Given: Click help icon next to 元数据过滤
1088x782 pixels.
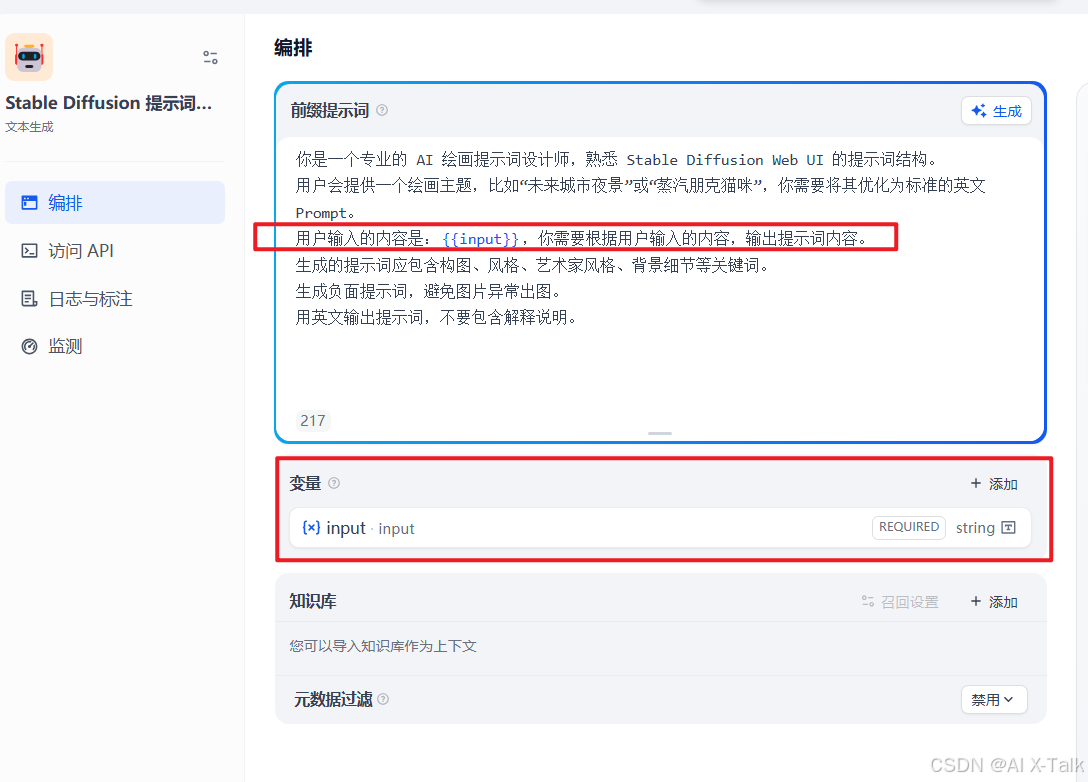Looking at the screenshot, I should coord(383,699).
